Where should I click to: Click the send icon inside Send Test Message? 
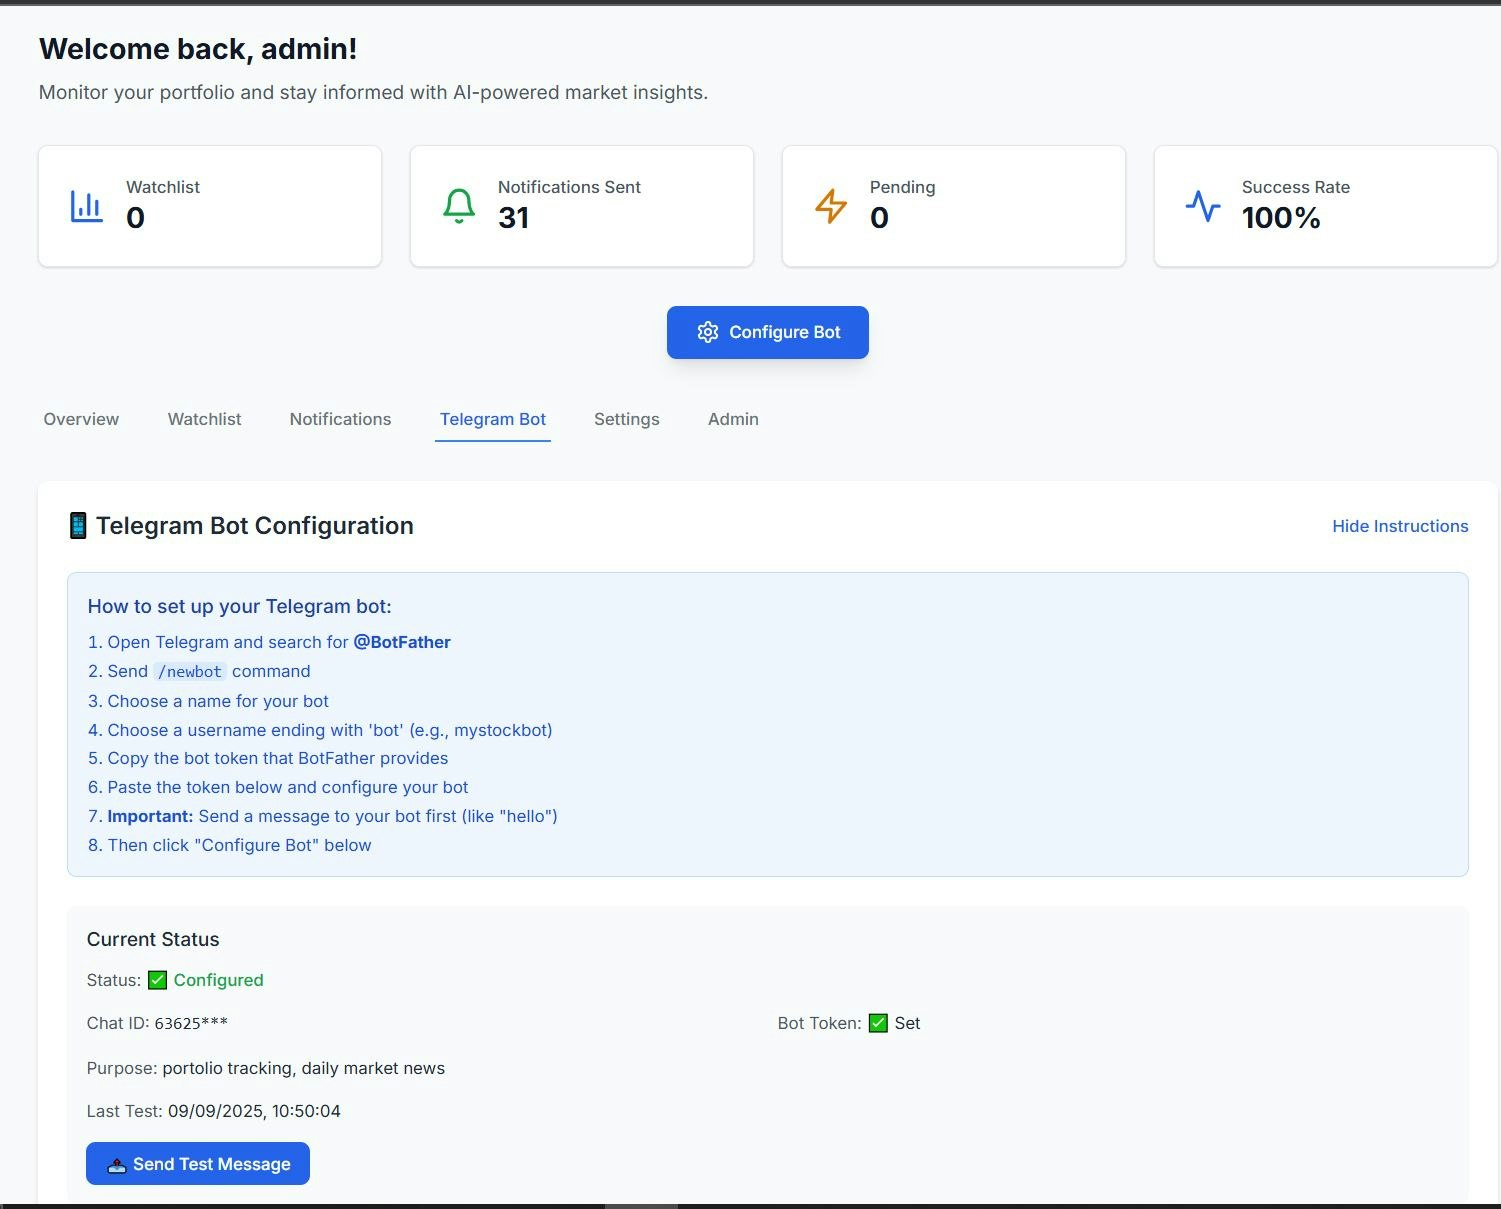pyautogui.click(x=116, y=1163)
